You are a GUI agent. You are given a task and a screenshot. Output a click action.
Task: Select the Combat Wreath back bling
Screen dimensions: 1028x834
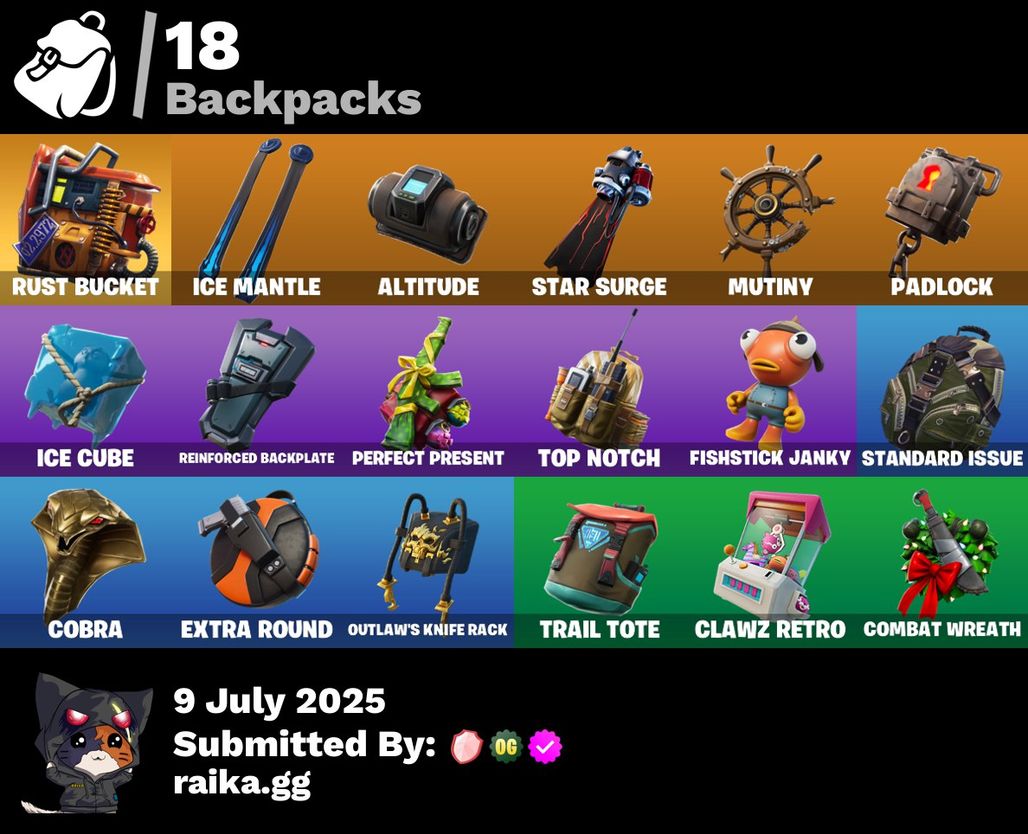point(942,562)
